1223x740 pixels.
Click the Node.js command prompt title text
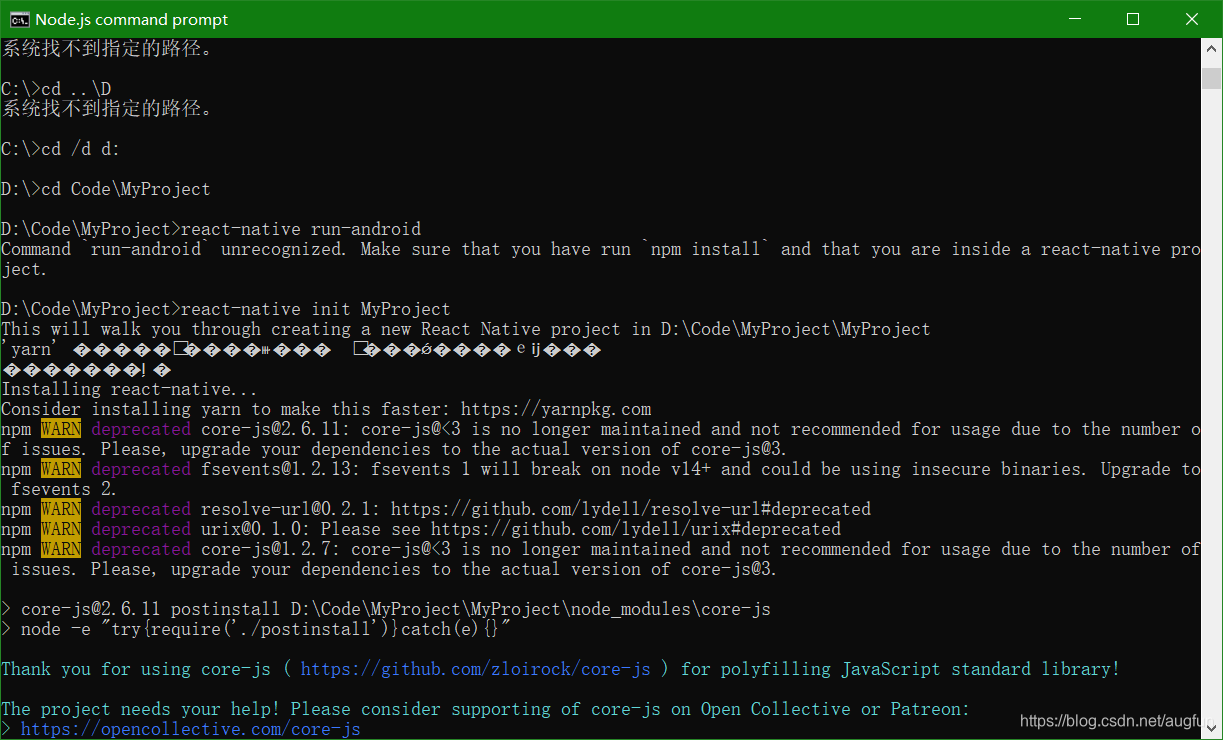click(132, 19)
